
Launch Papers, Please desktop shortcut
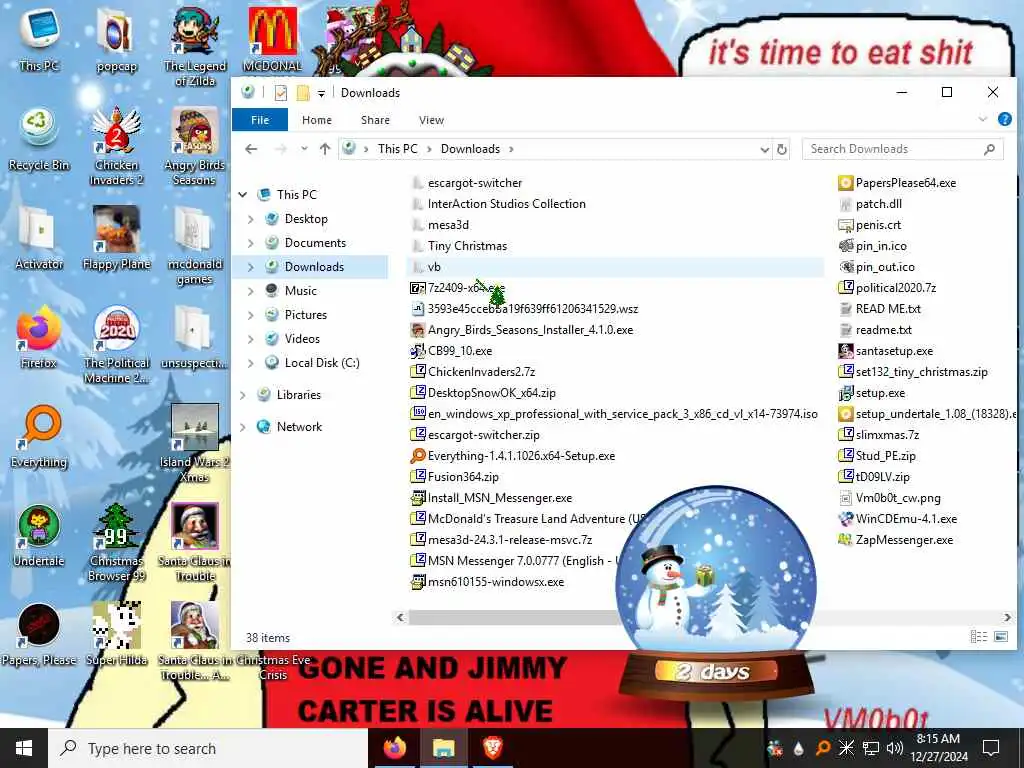pyautogui.click(x=39, y=635)
